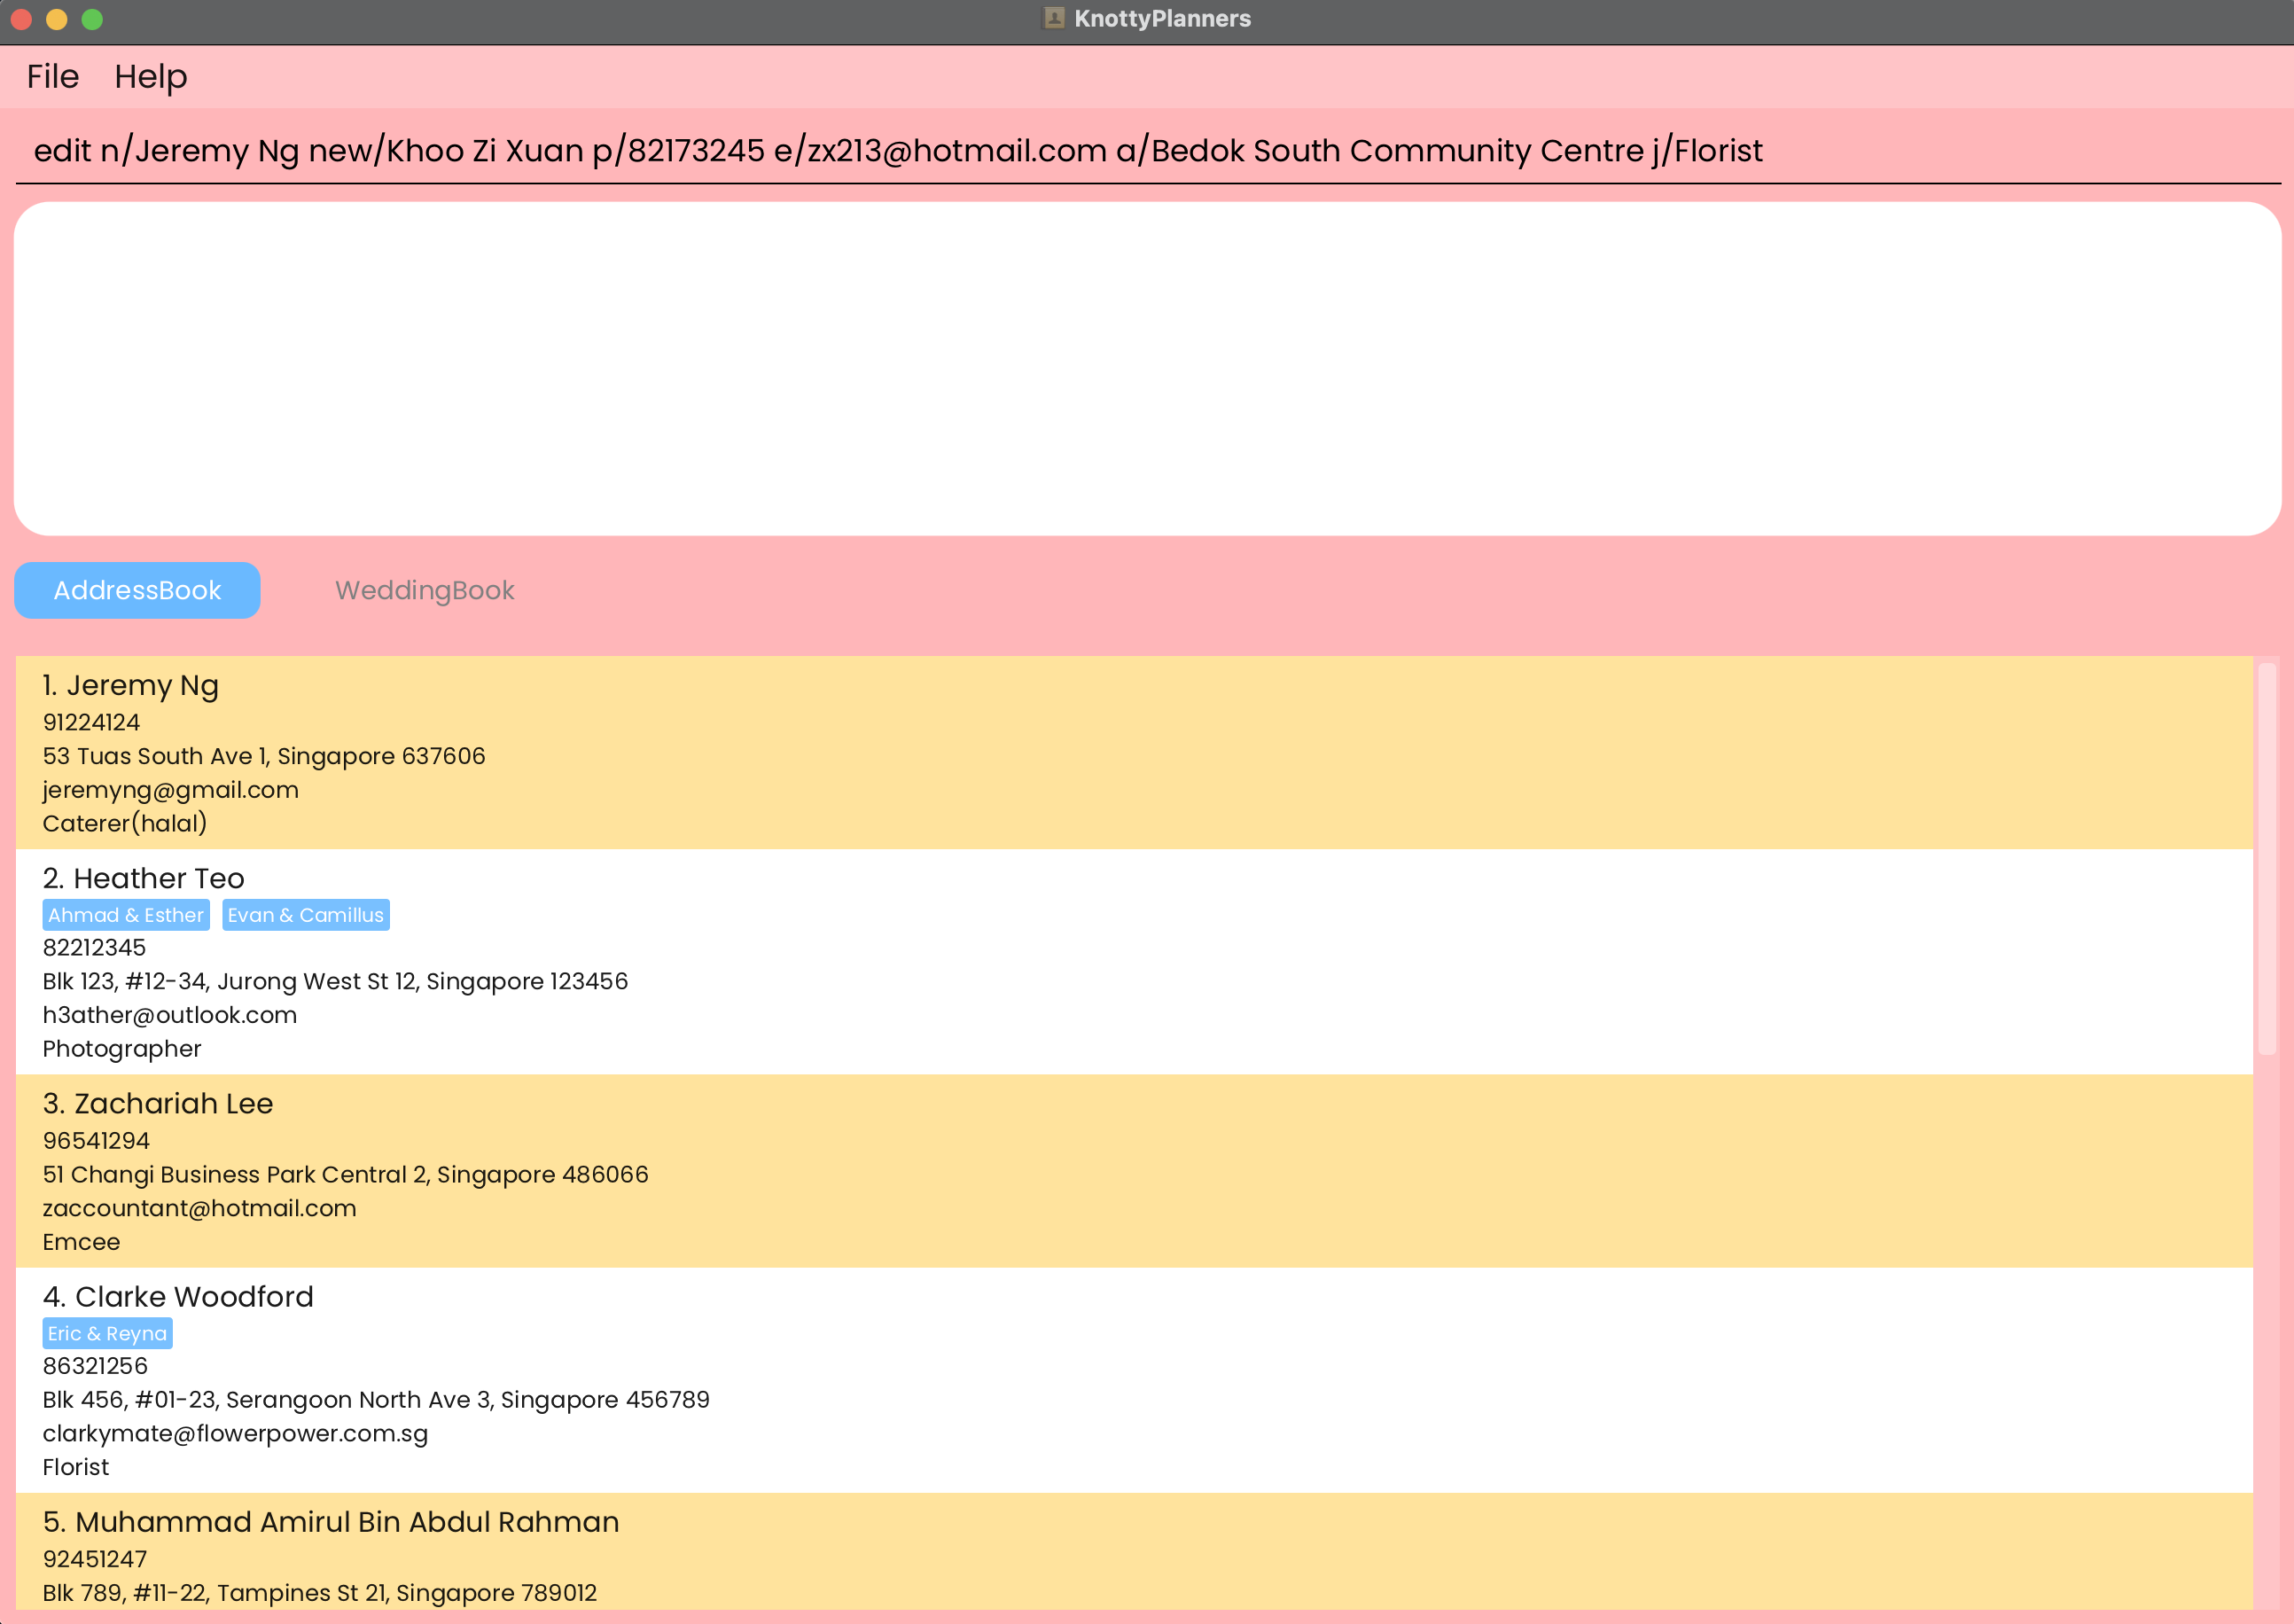Click the green macOS fullscreen button
Screen dimensions: 2294x1624
(x=92, y=19)
